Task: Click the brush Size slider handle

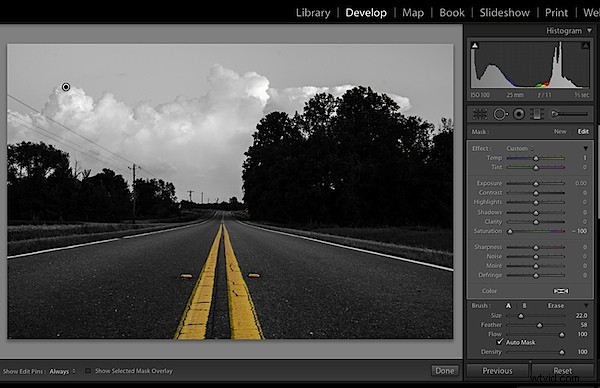Action: (521, 316)
